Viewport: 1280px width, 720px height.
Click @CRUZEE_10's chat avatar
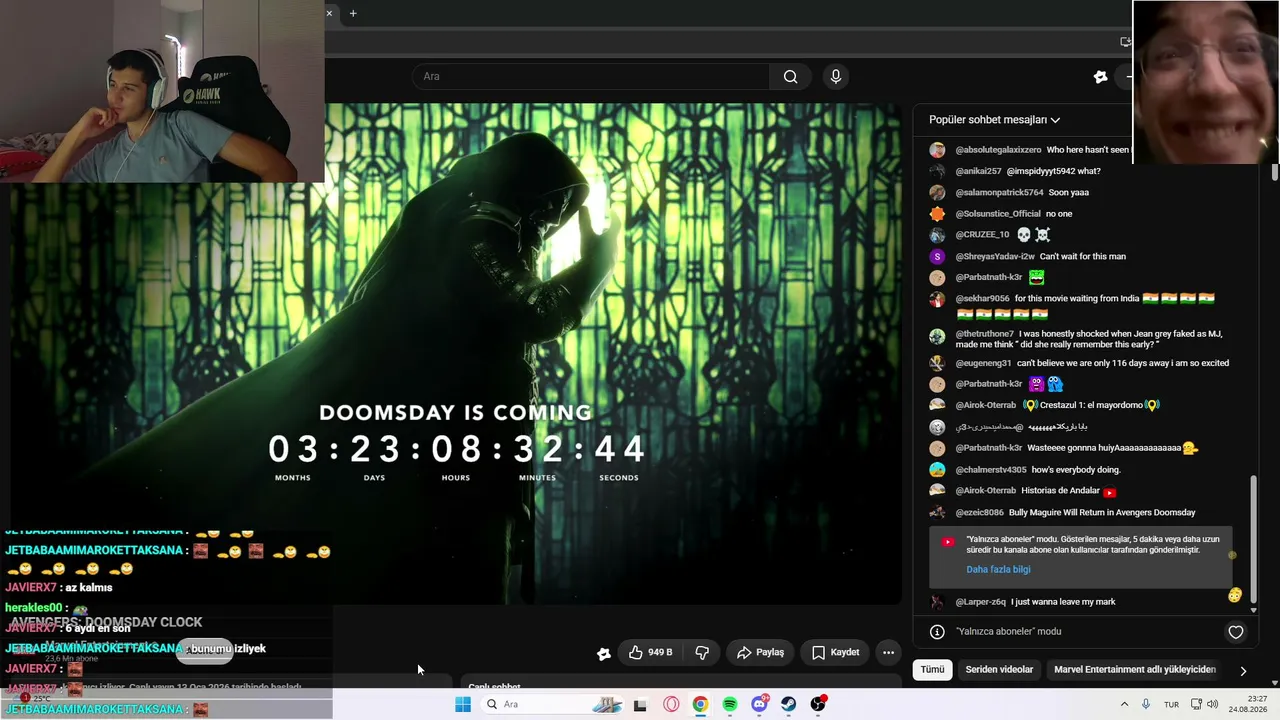click(937, 235)
